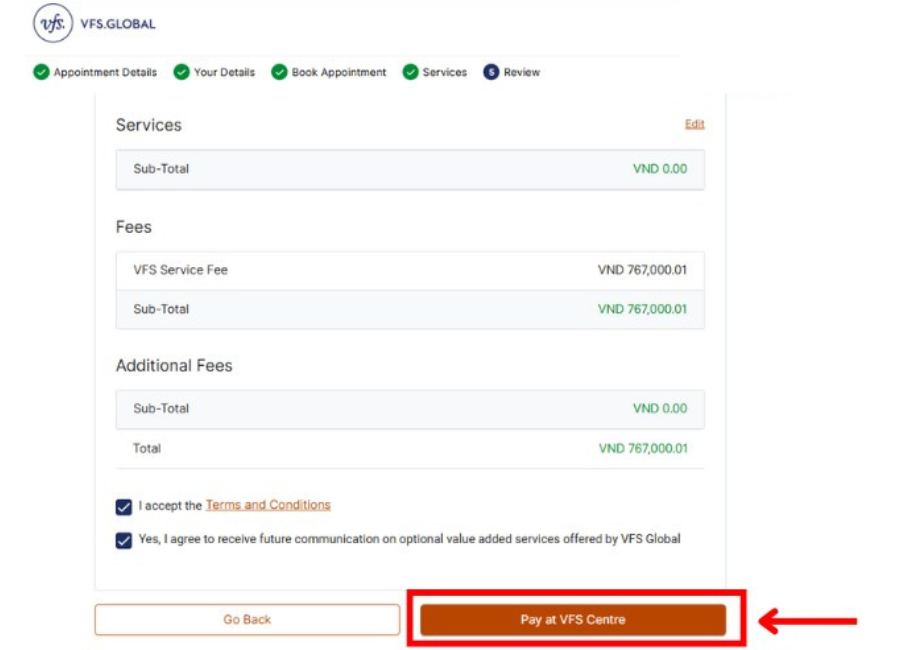This screenshot has height=650, width=900.
Task: Click green checkmark icon beside Appointment Details
Action: (x=41, y=72)
